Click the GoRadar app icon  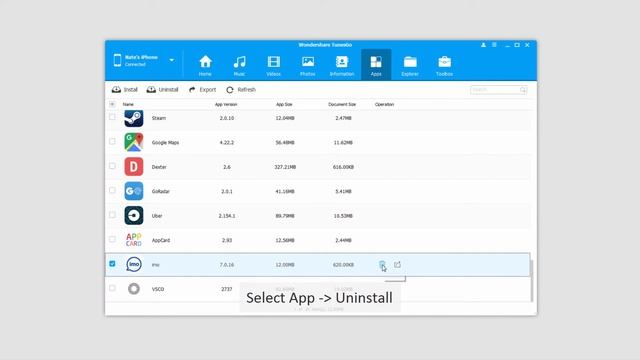point(134,191)
